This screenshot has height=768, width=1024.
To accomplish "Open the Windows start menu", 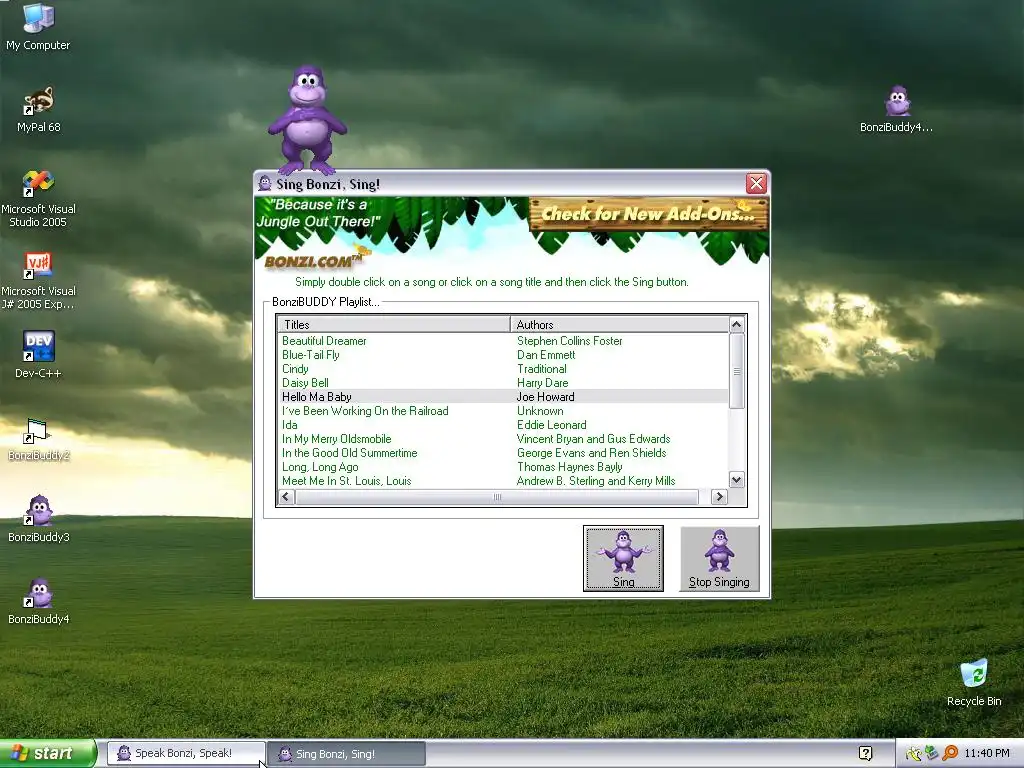I will [x=48, y=754].
